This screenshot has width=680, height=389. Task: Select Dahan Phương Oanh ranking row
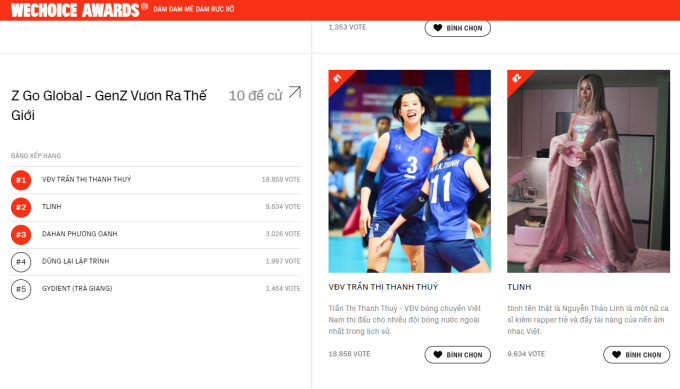point(156,235)
